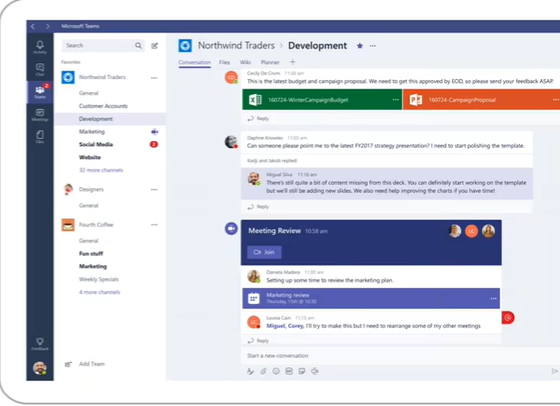
Task: Add a new tab with the plus icon
Action: [292, 62]
